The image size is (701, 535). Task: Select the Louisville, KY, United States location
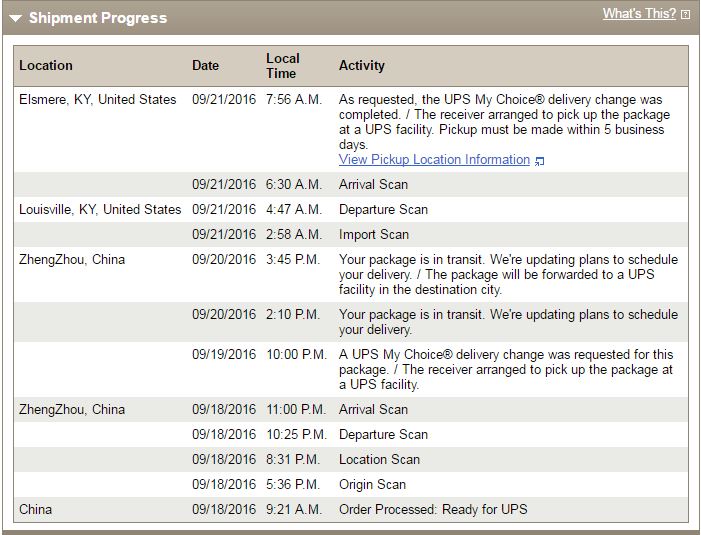100,209
